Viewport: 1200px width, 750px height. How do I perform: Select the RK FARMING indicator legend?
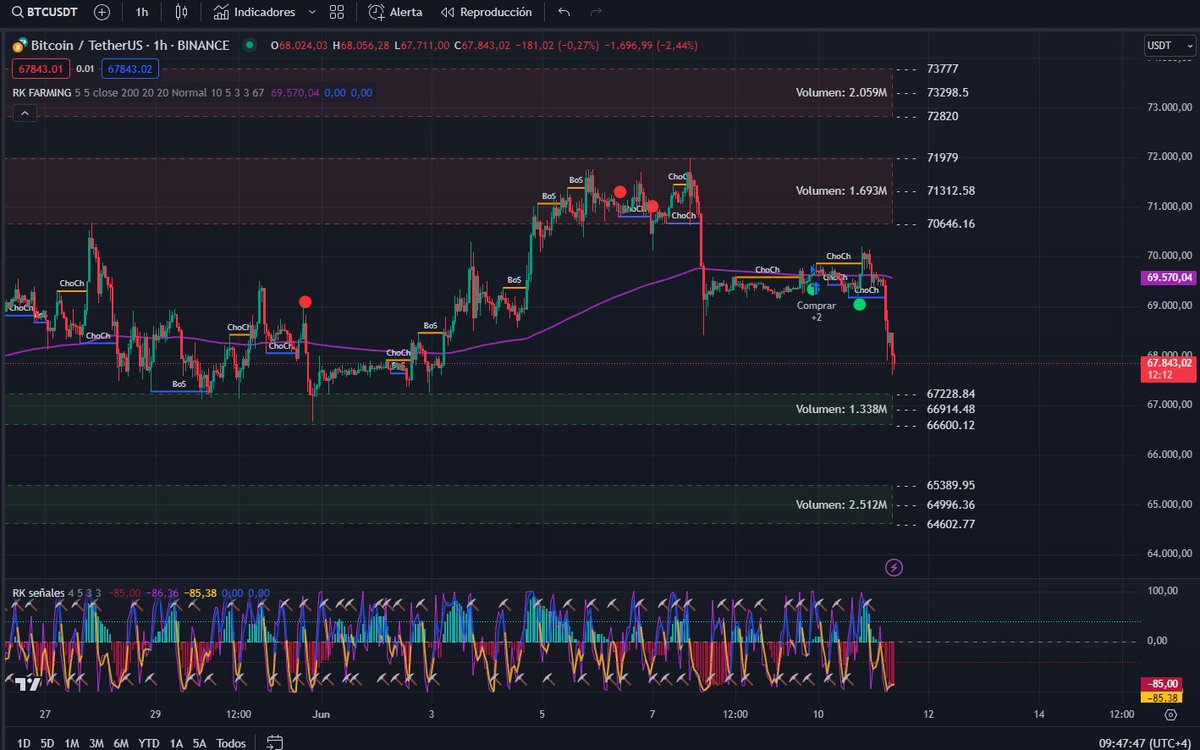coord(41,92)
